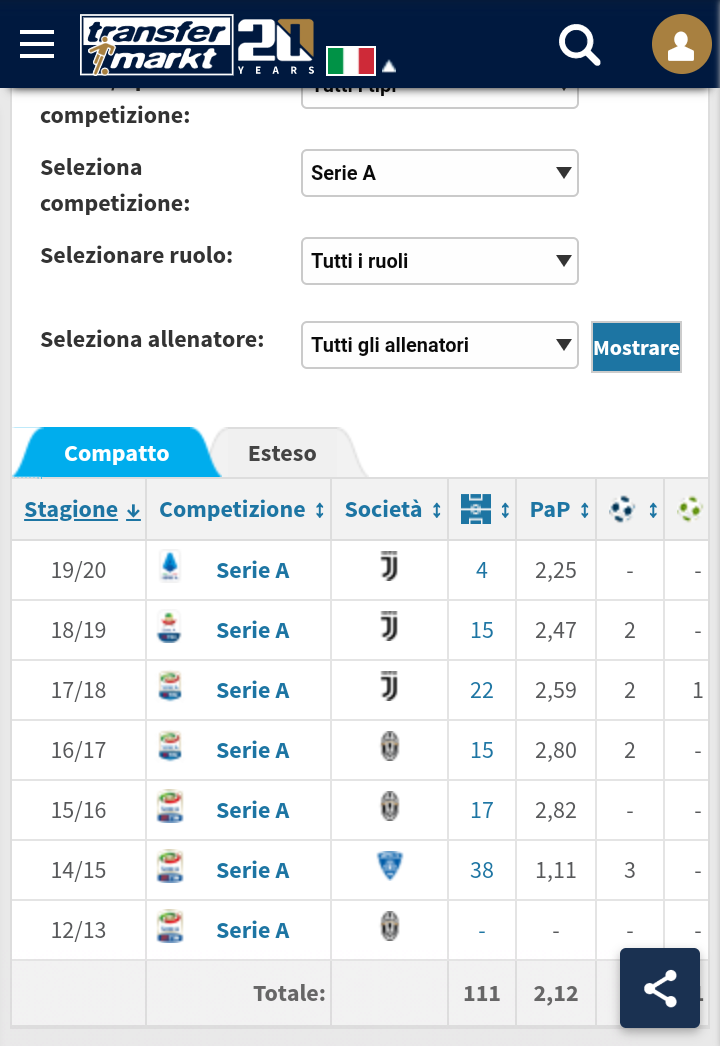This screenshot has height=1046, width=720.
Task: Click Juventus crest in 19/20 row
Action: [x=390, y=567]
